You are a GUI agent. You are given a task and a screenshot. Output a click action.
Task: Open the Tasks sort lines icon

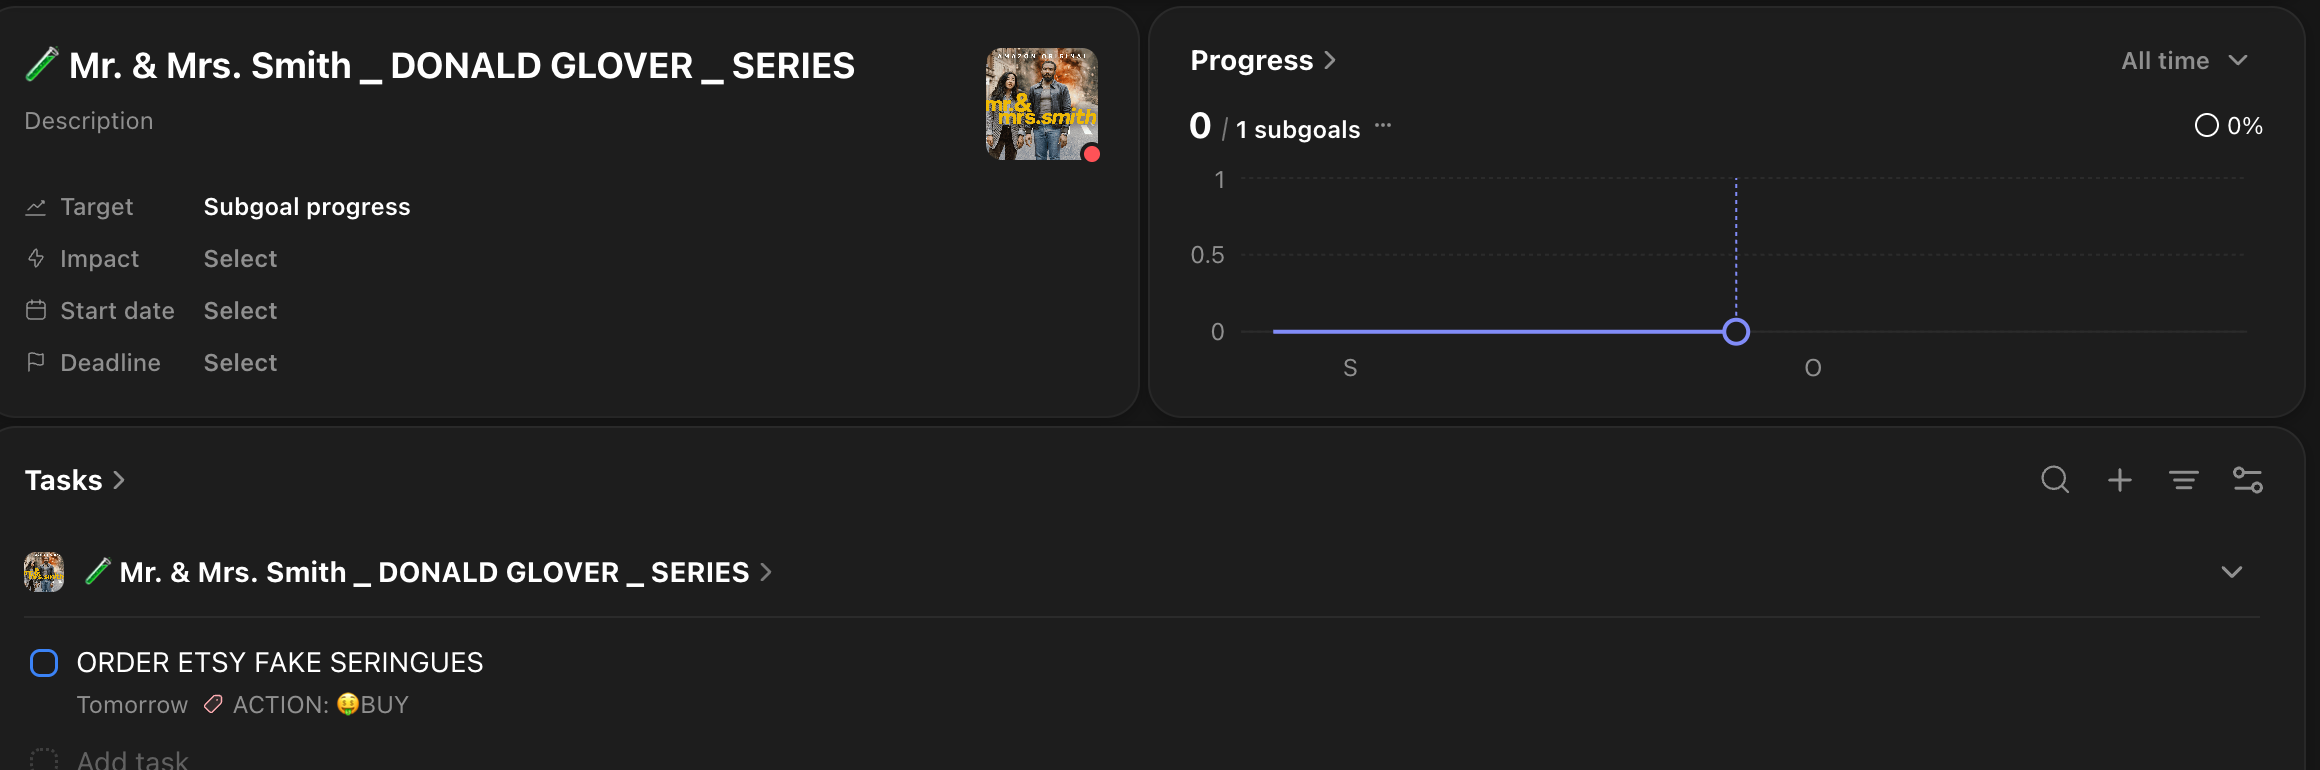point(2183,480)
